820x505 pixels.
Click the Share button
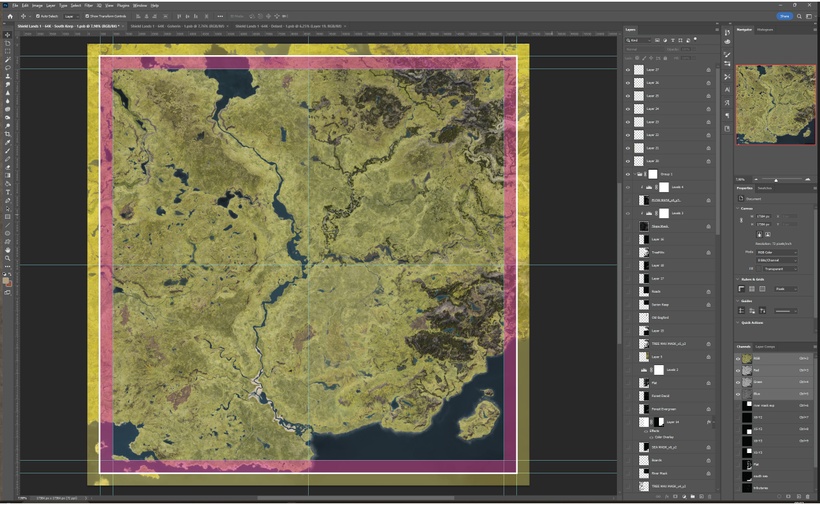783,16
